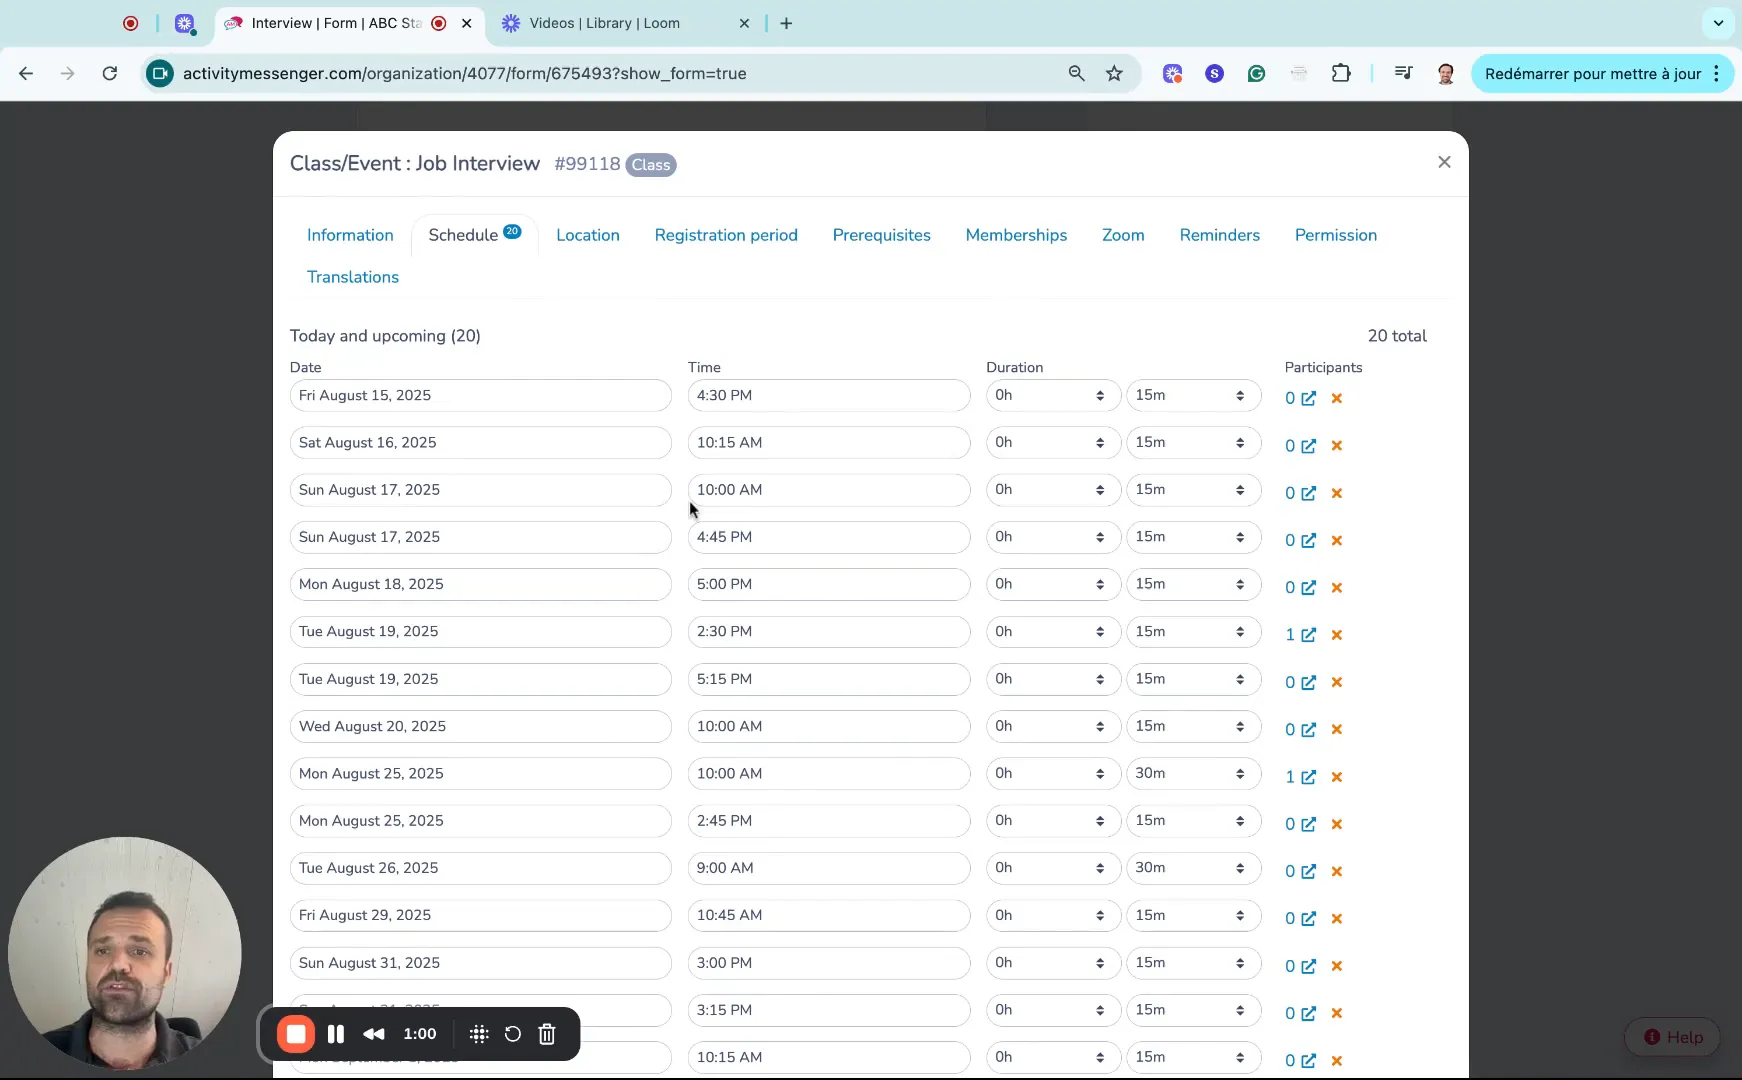Restart the Loom recording

[x=513, y=1034]
